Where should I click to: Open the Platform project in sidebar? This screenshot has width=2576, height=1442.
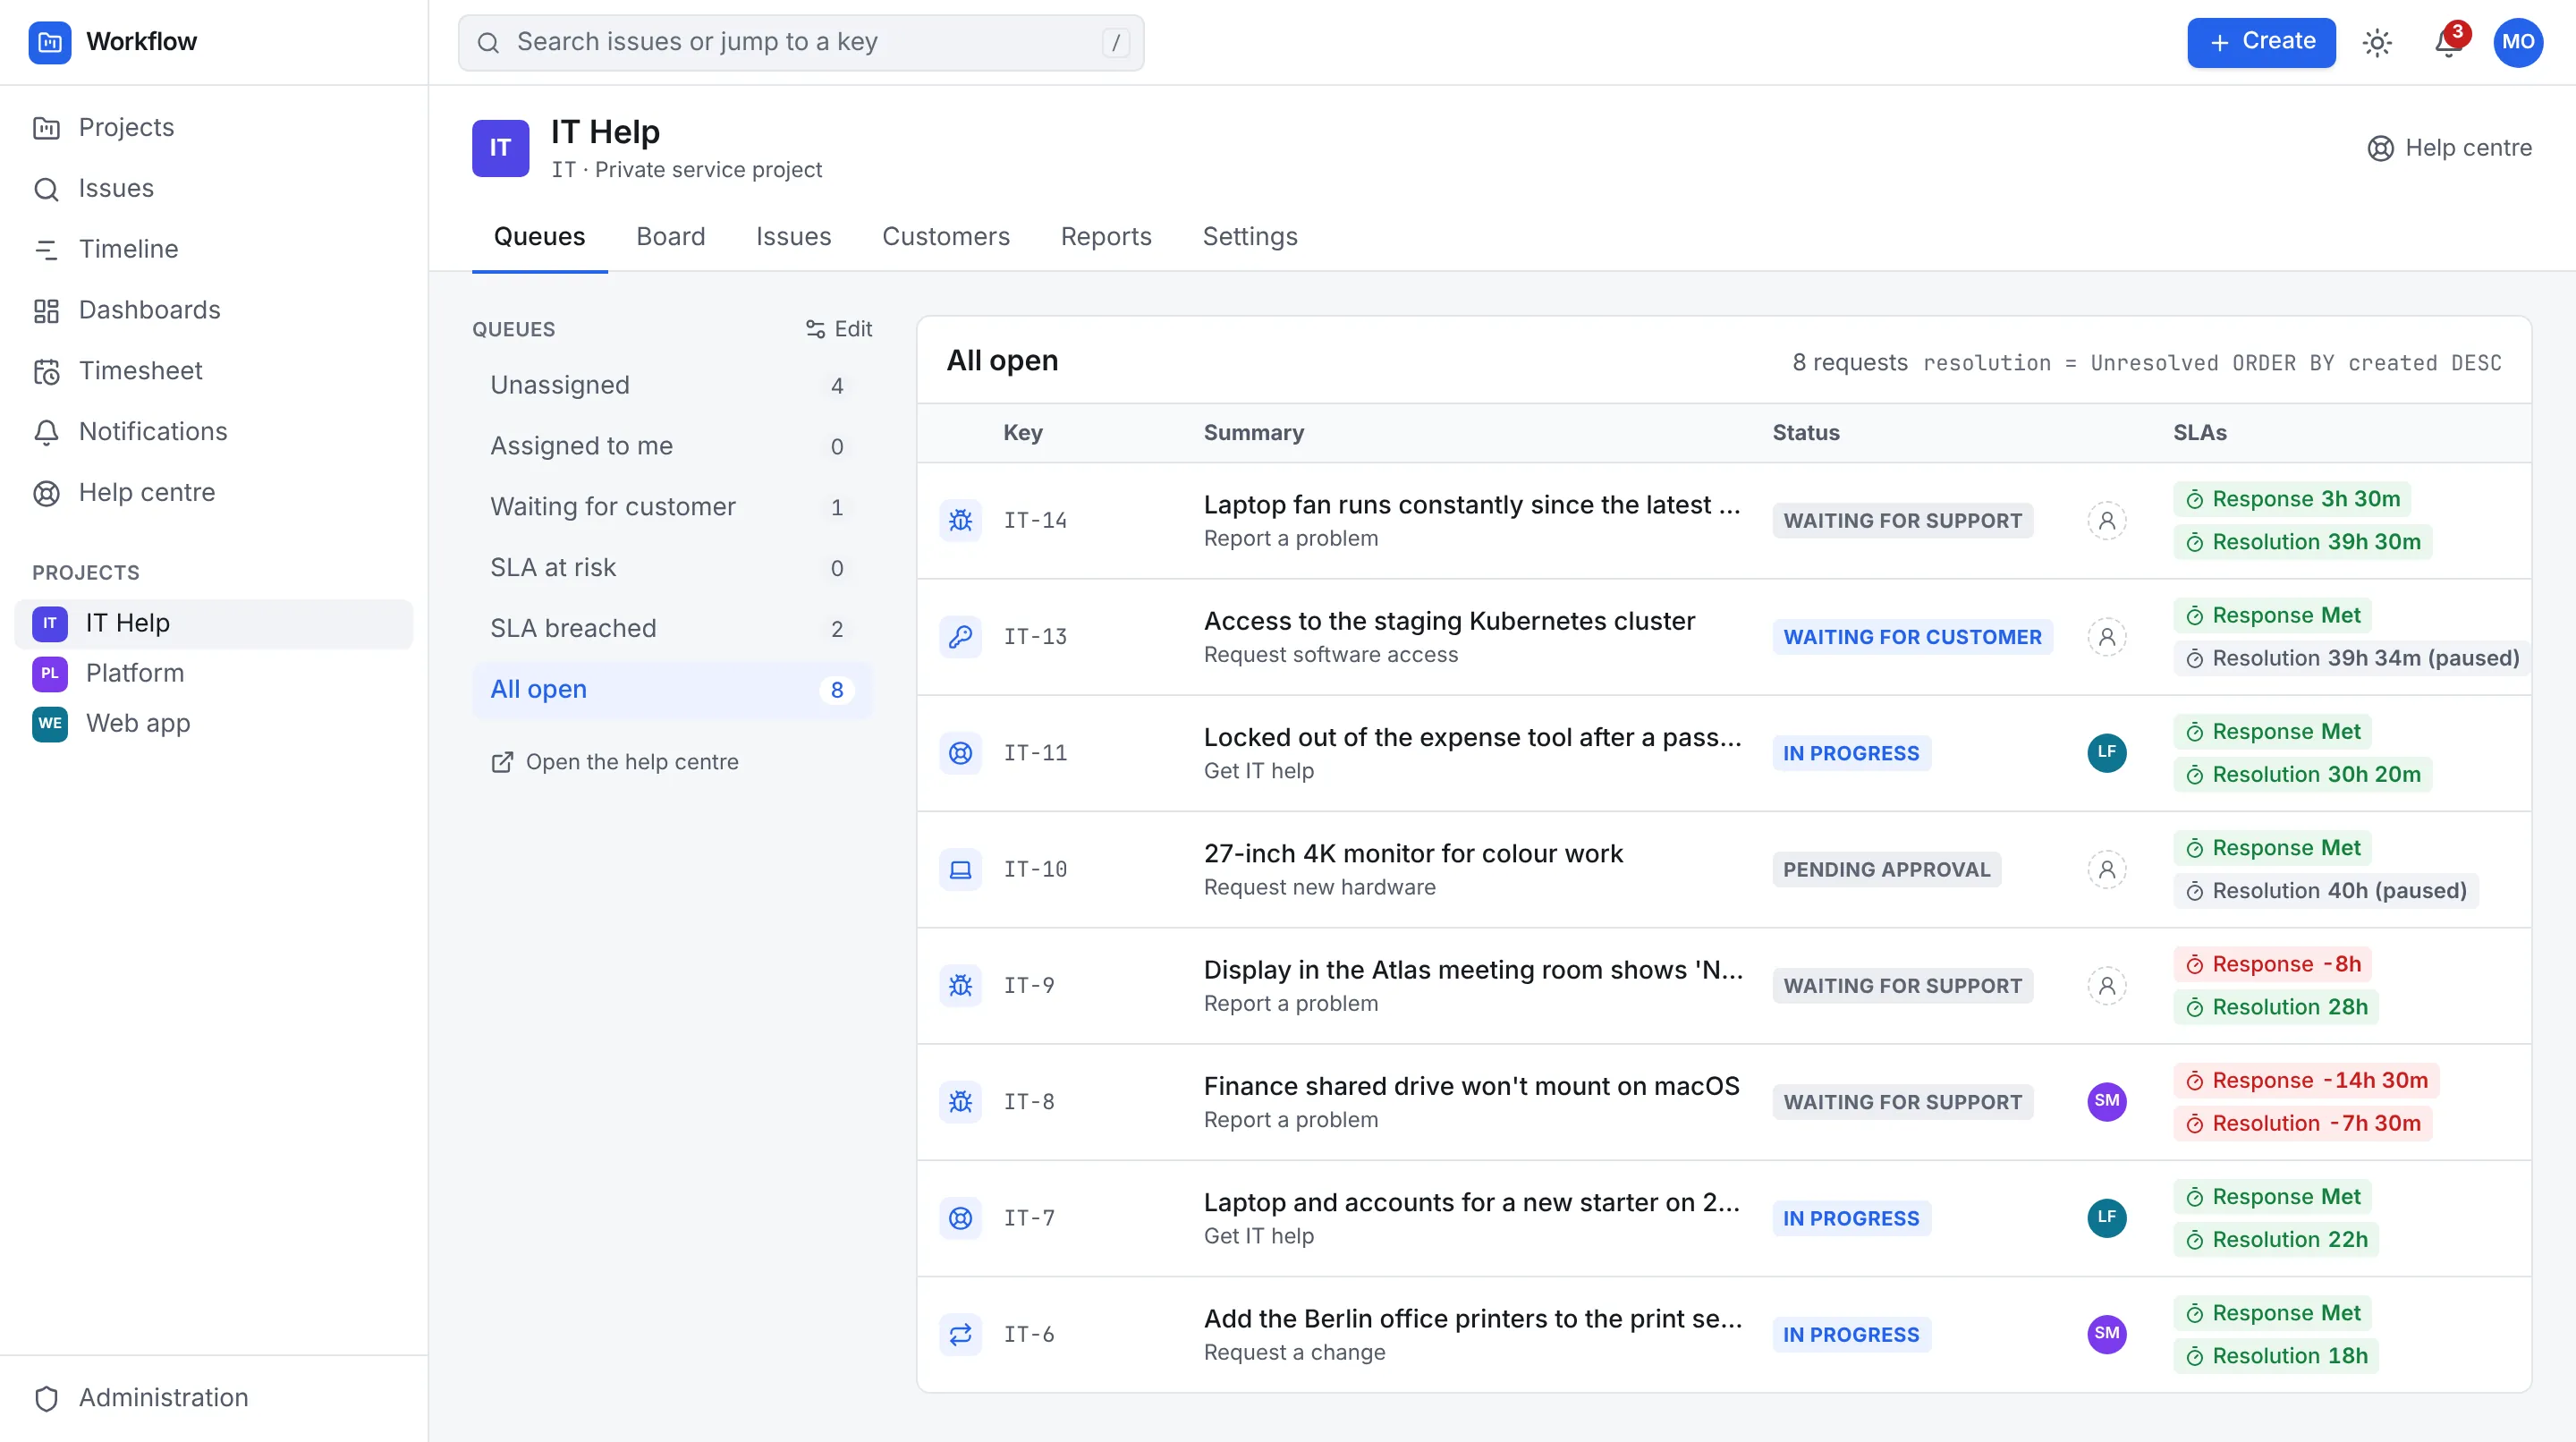tap(213, 673)
